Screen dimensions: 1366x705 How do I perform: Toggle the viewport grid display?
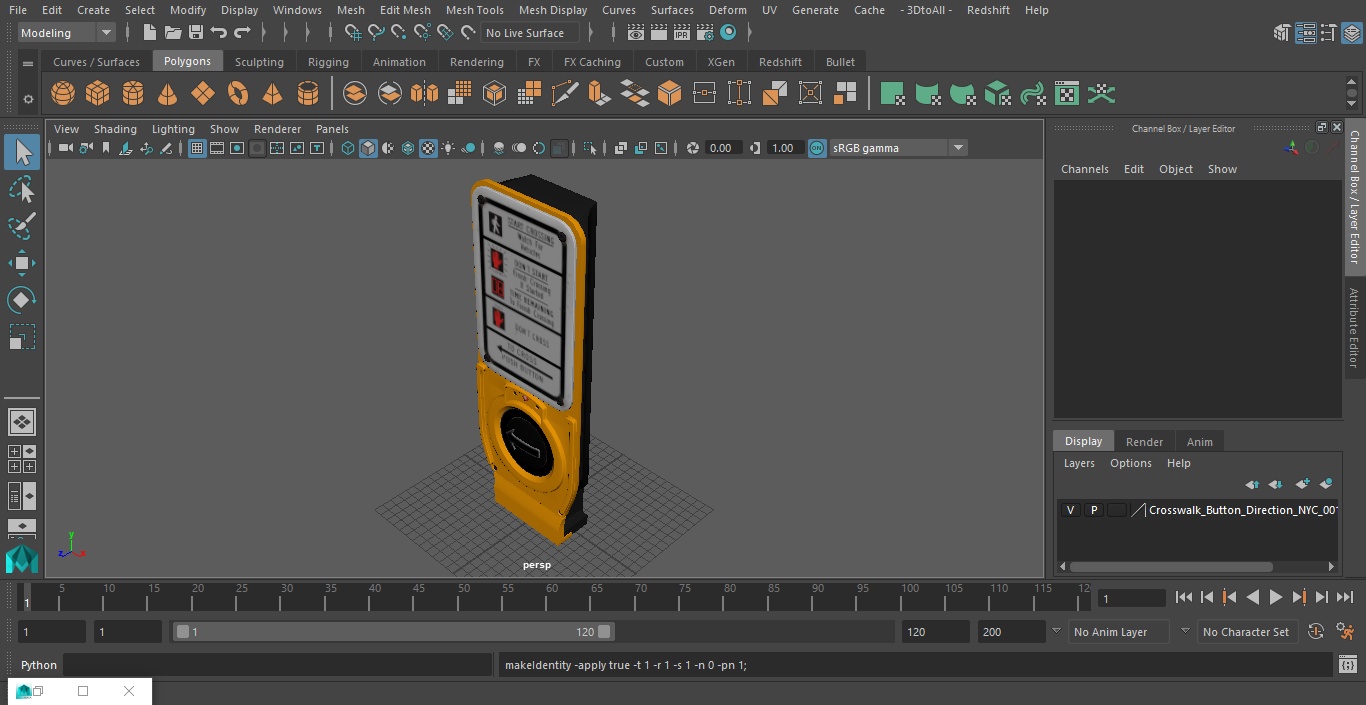(197, 148)
